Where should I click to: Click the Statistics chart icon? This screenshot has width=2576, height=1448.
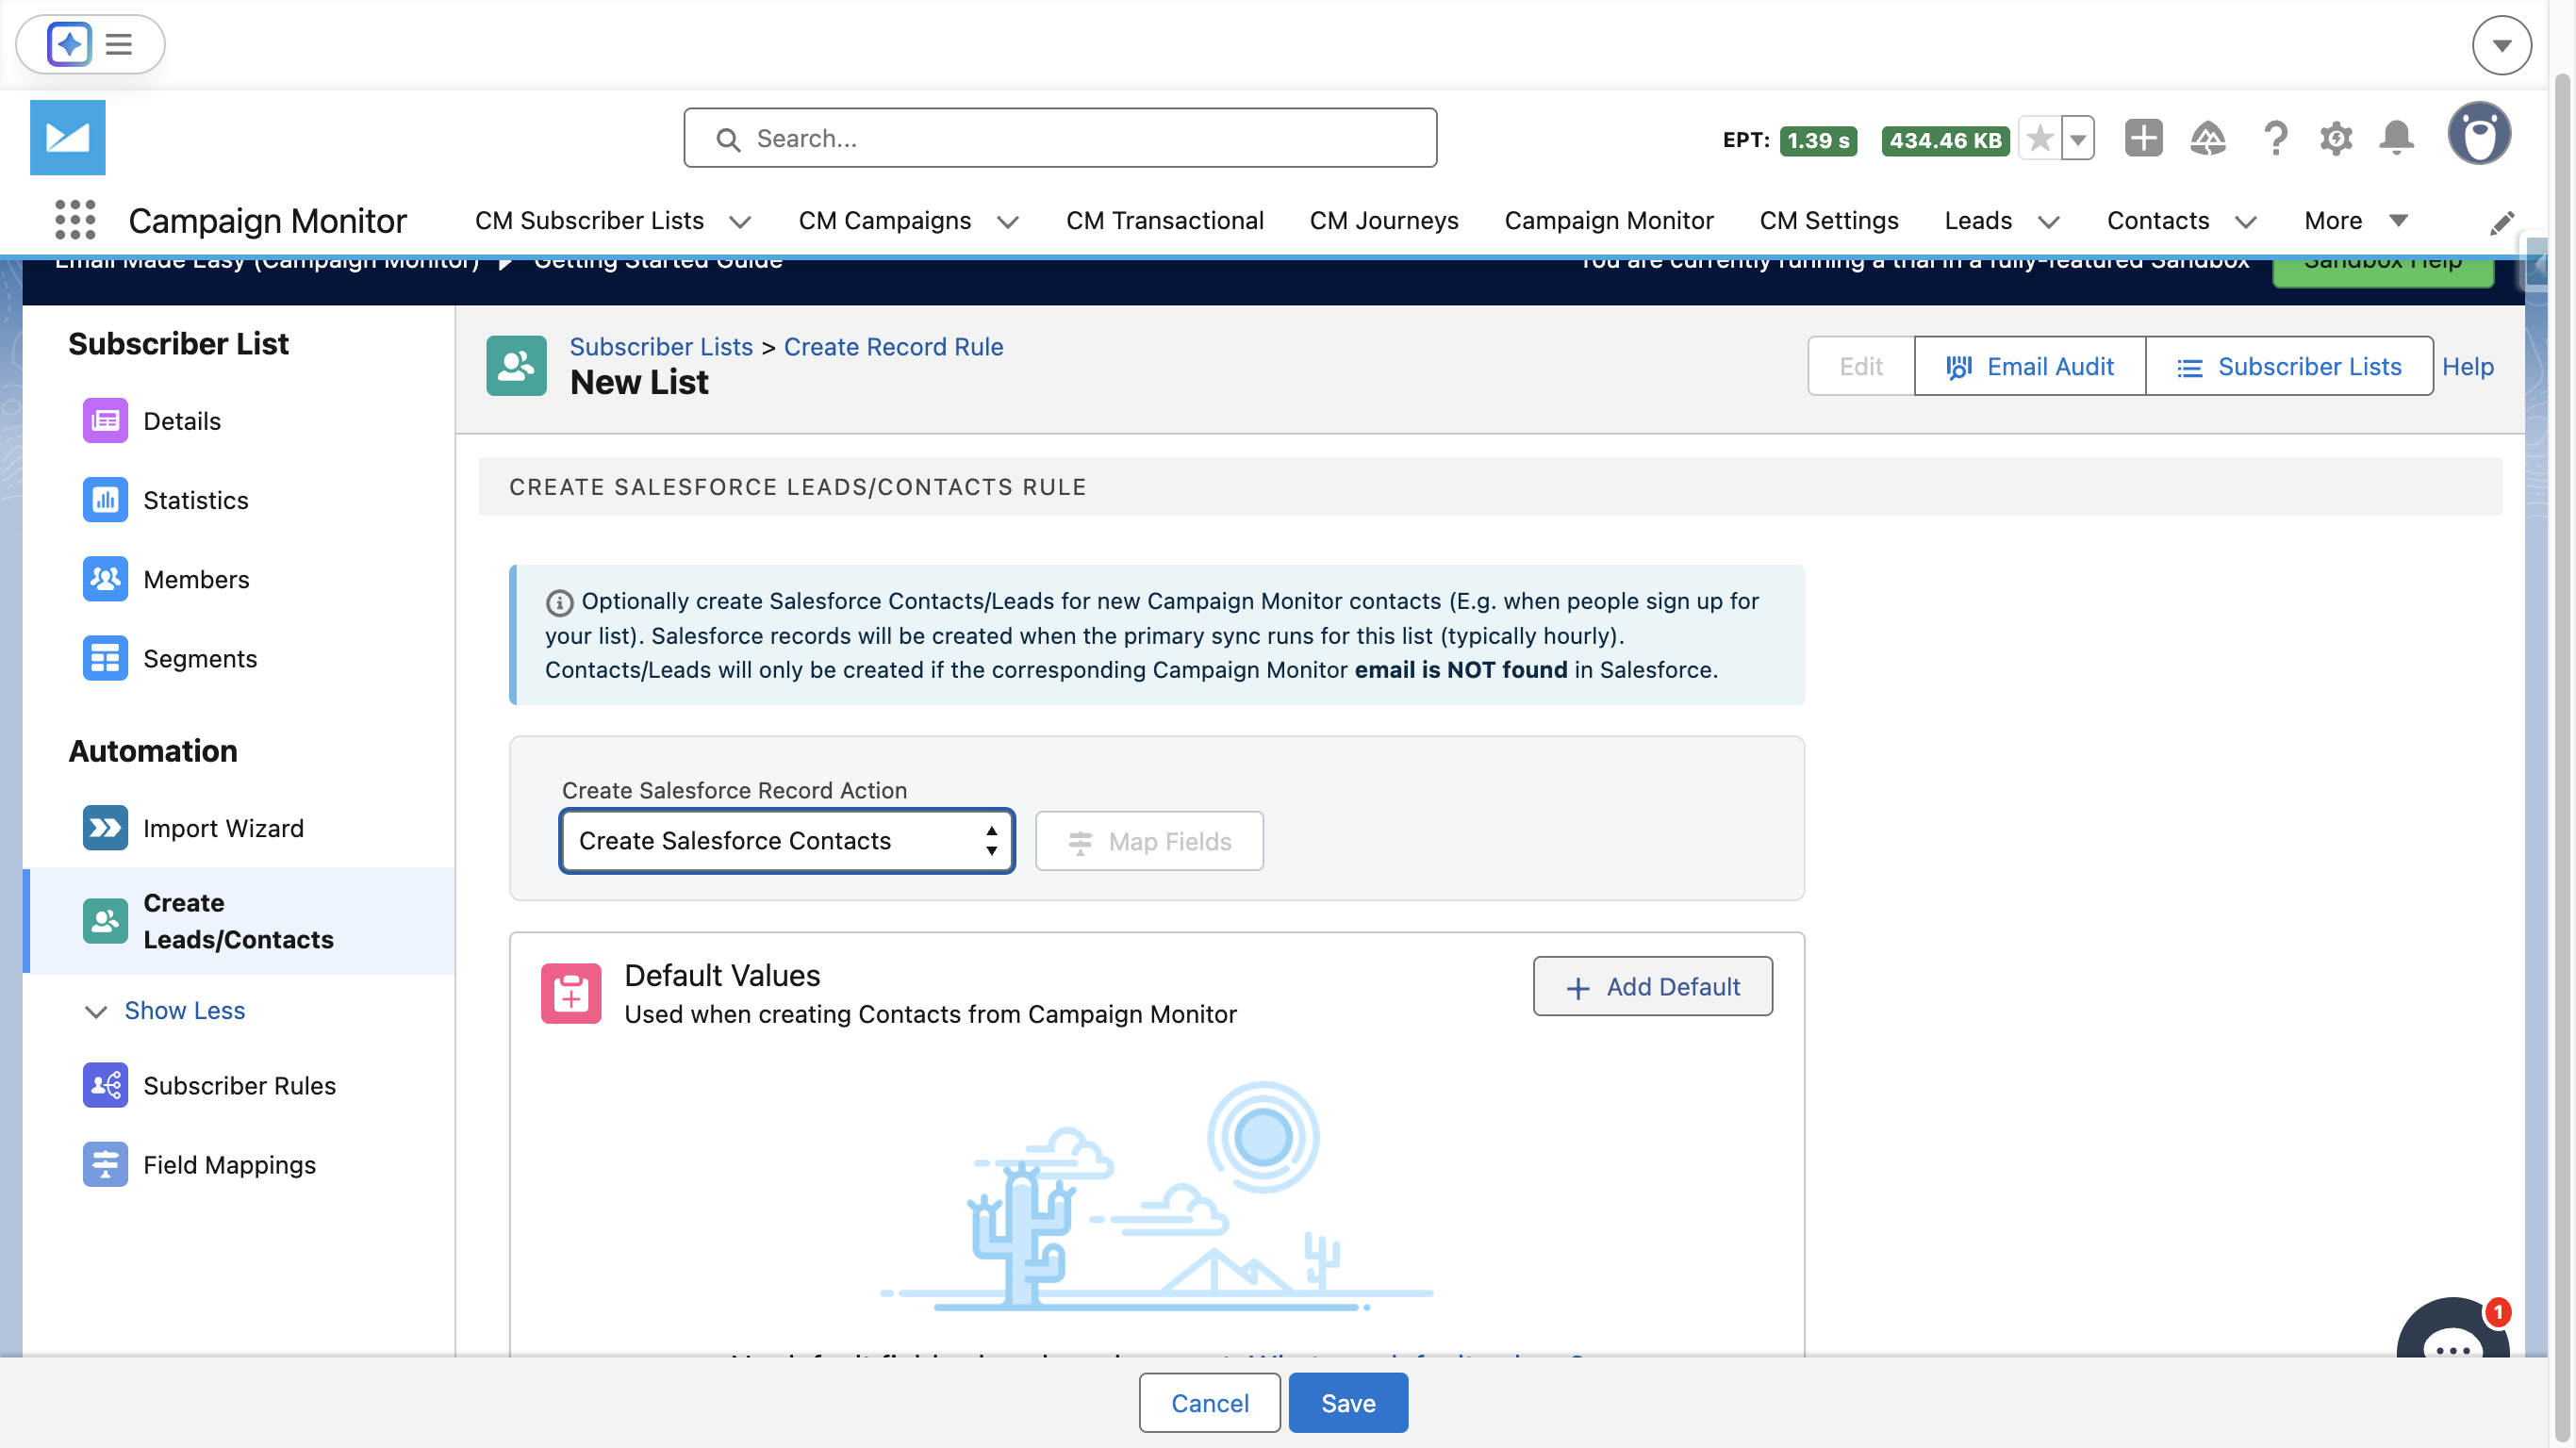(x=105, y=500)
